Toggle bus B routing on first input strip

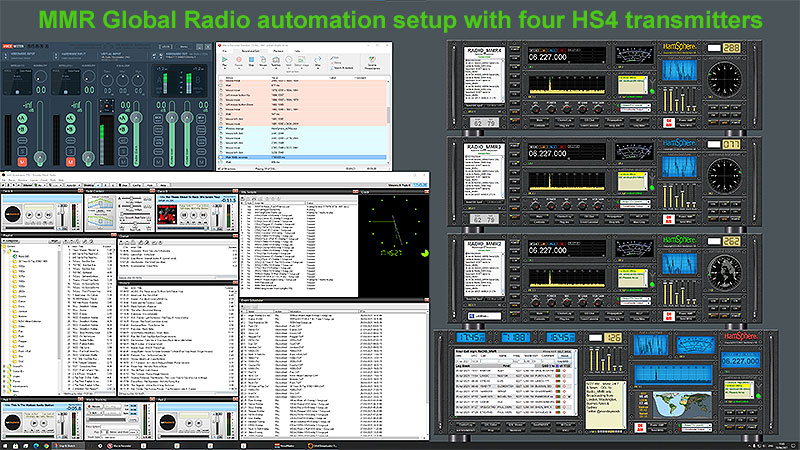(x=22, y=129)
